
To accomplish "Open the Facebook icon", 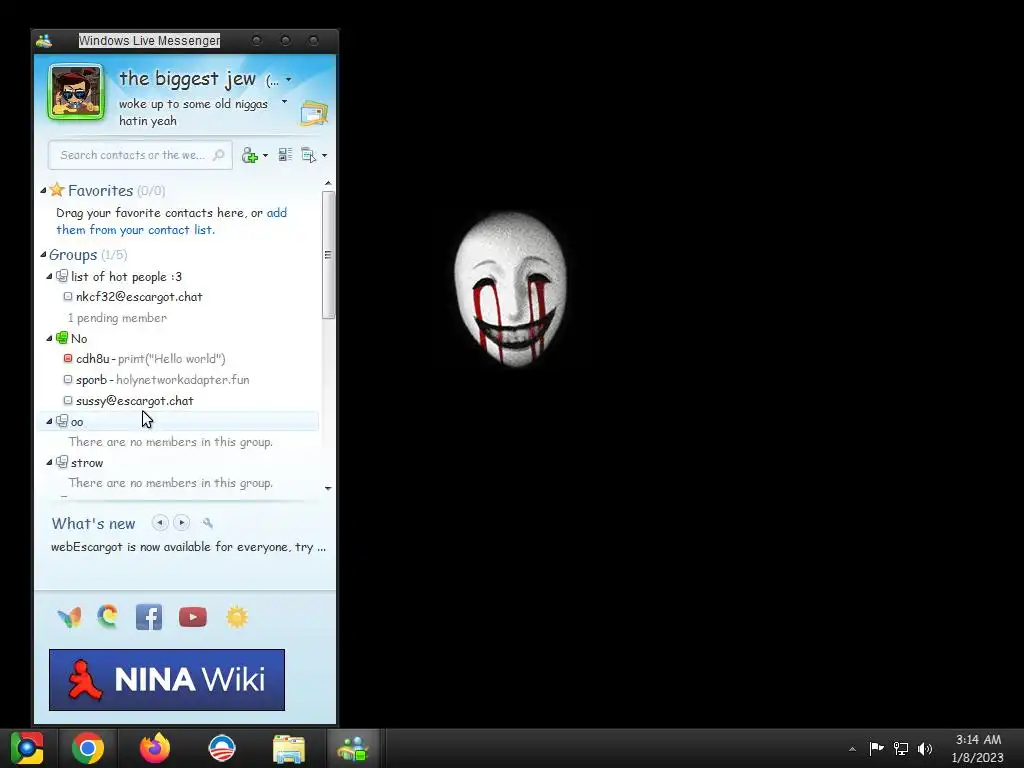I will (x=149, y=617).
